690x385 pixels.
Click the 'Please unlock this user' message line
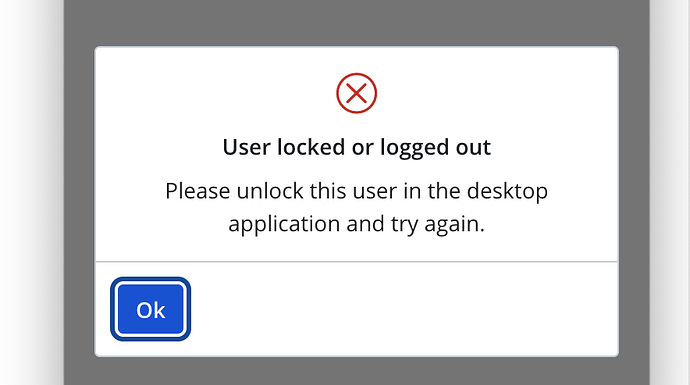[356, 191]
